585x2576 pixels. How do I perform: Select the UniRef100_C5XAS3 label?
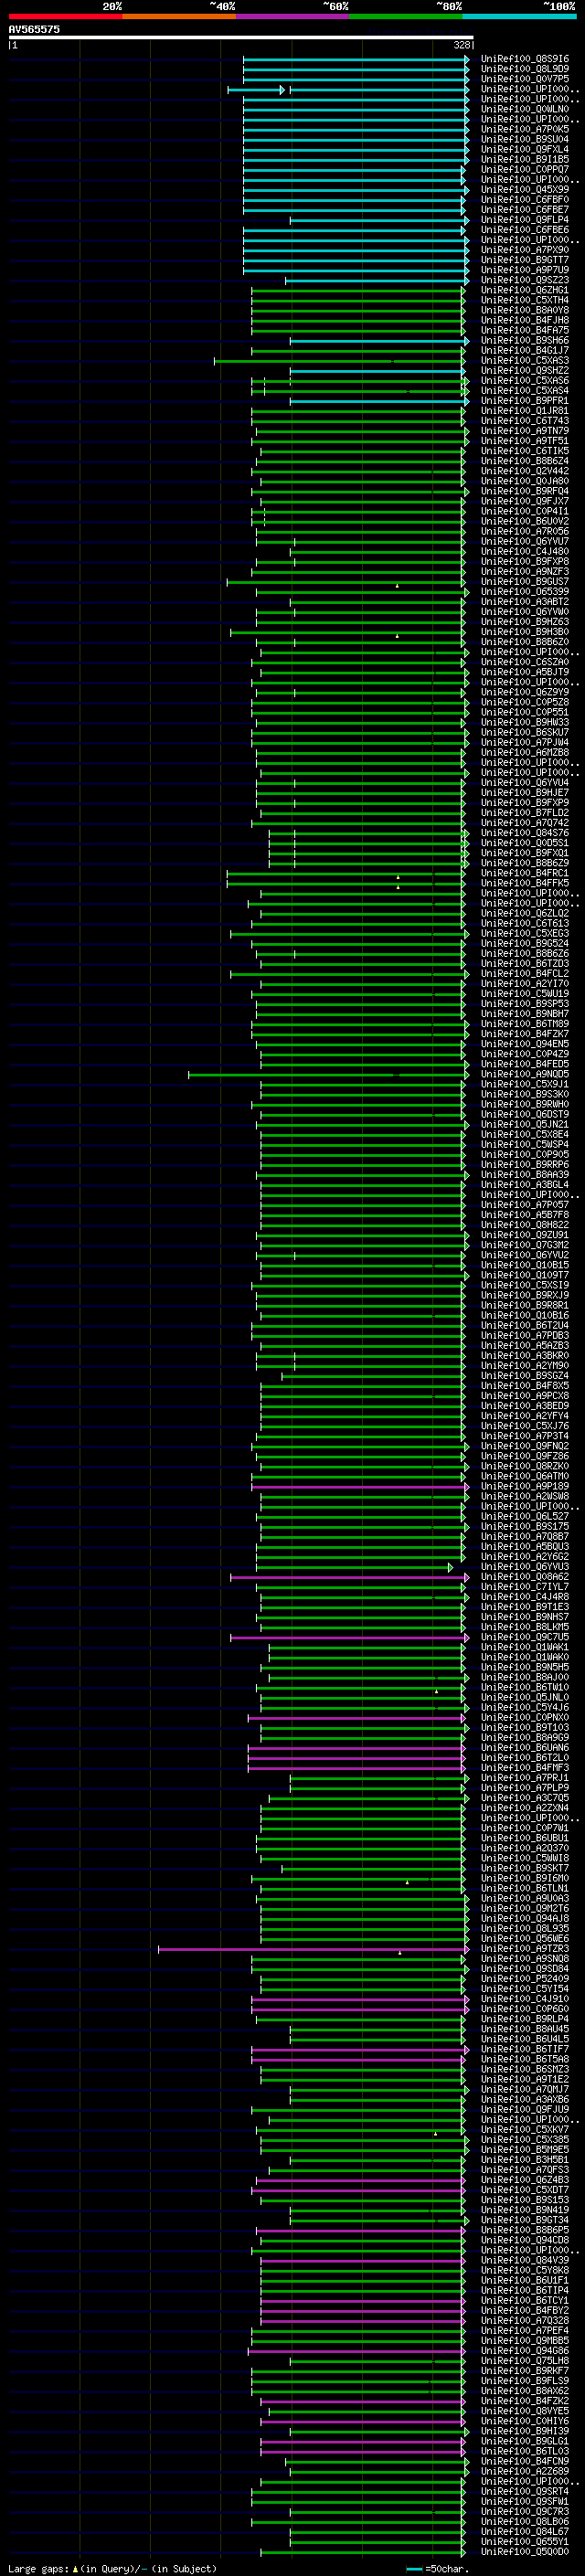tap(525, 361)
